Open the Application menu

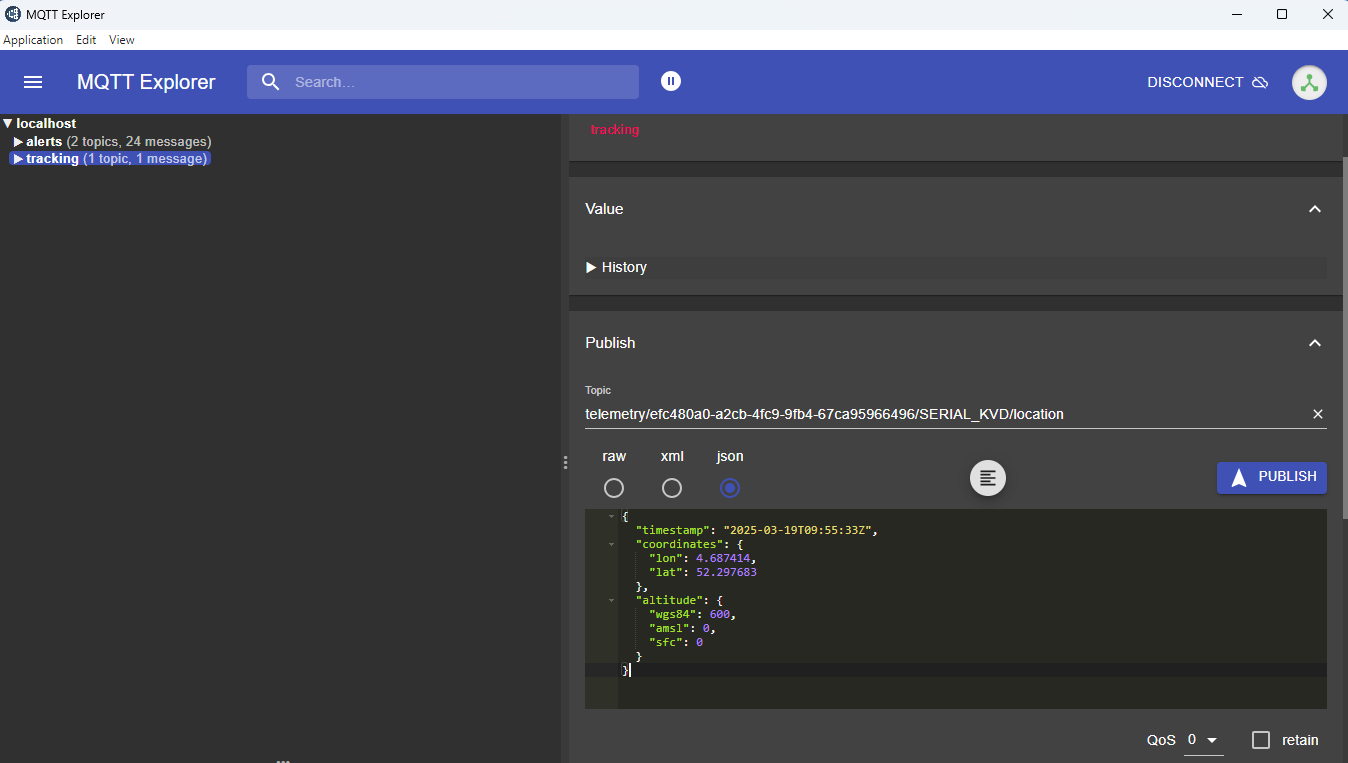point(33,40)
